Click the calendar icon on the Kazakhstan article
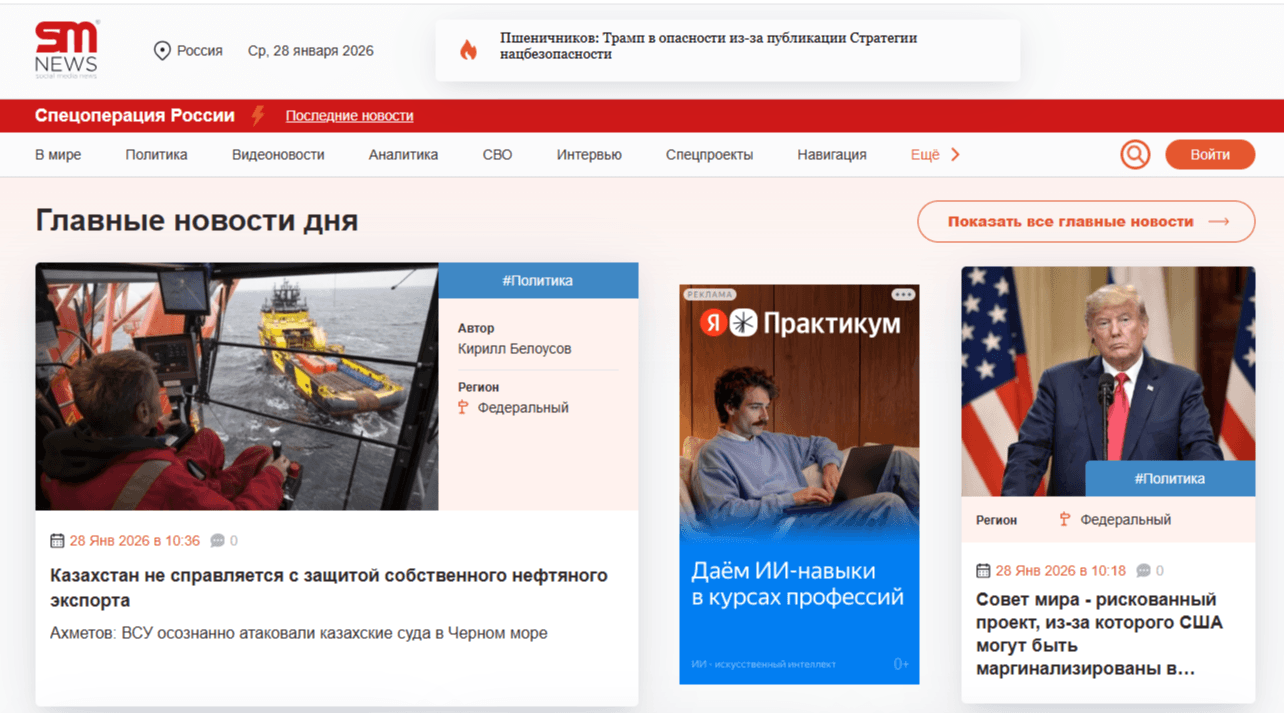1284x713 pixels. click(x=56, y=540)
